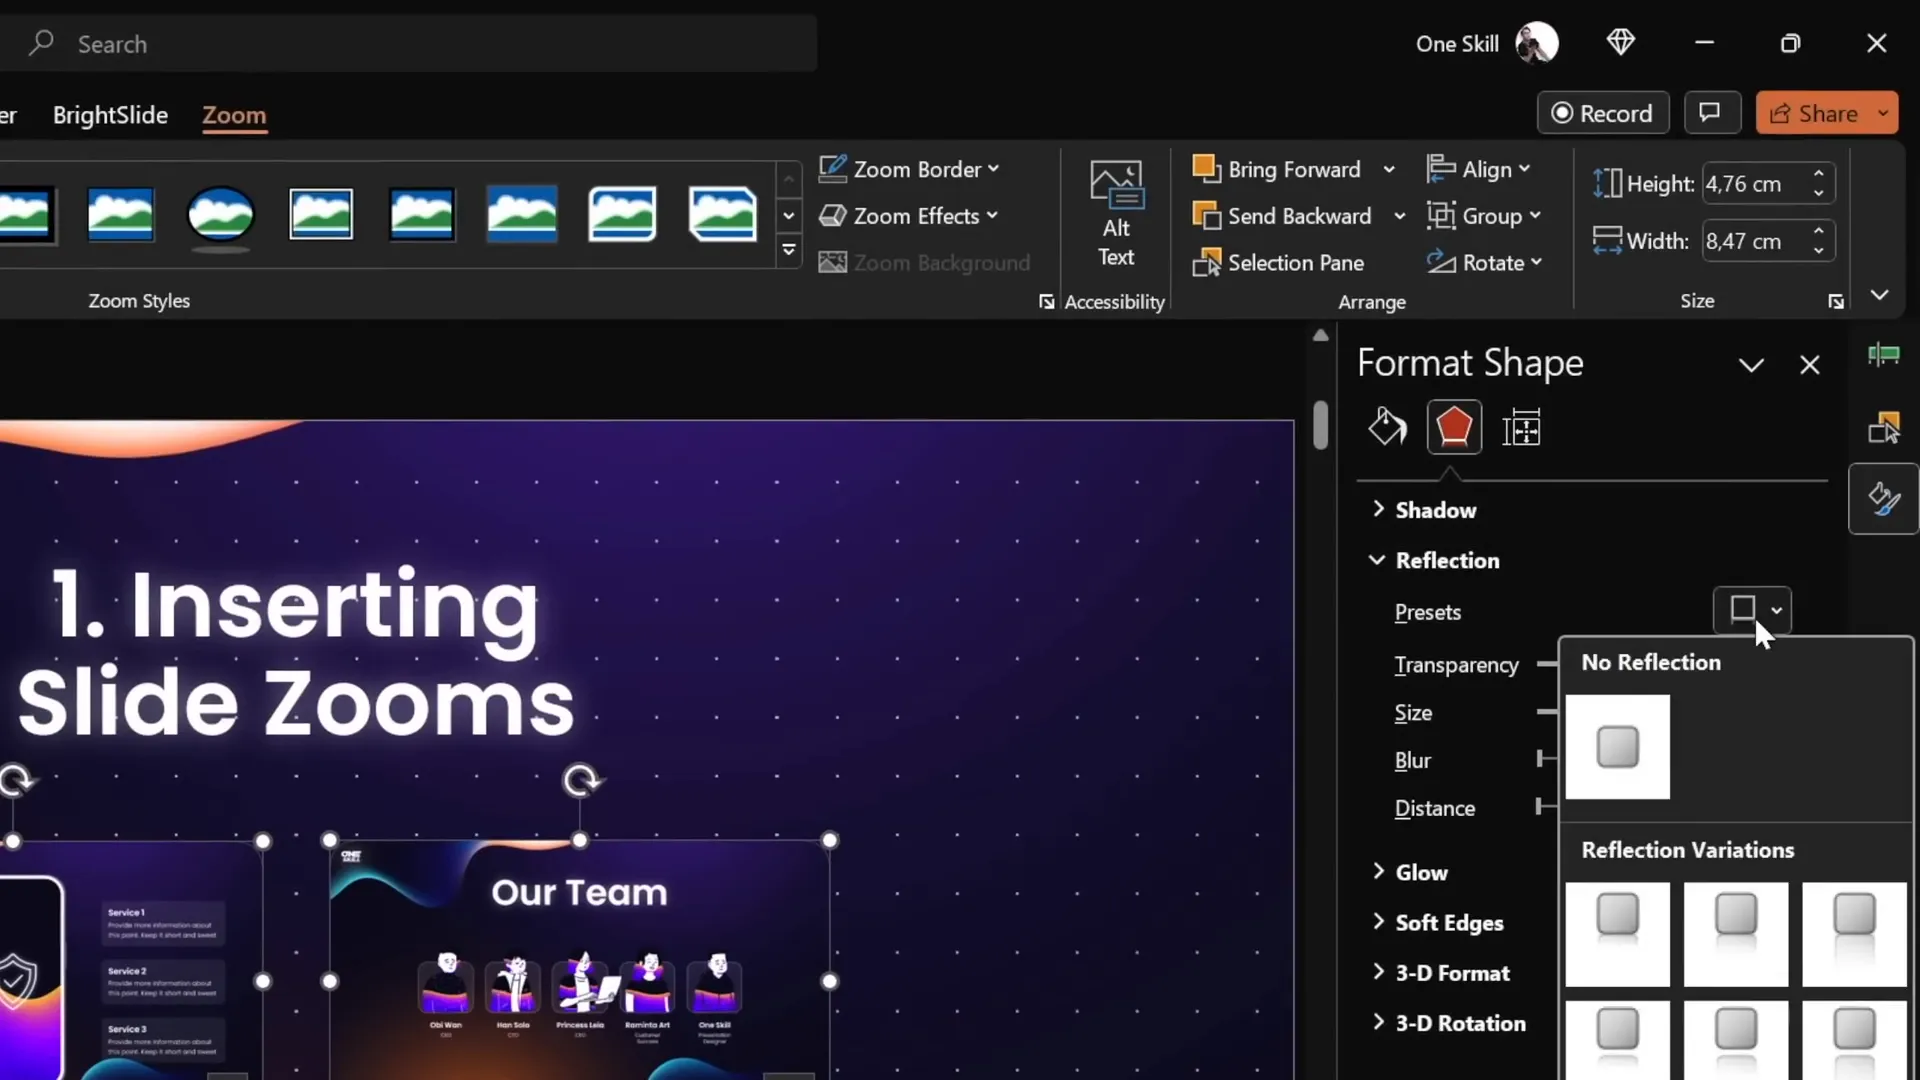
Task: Click the Transparency slider
Action: [1548, 663]
